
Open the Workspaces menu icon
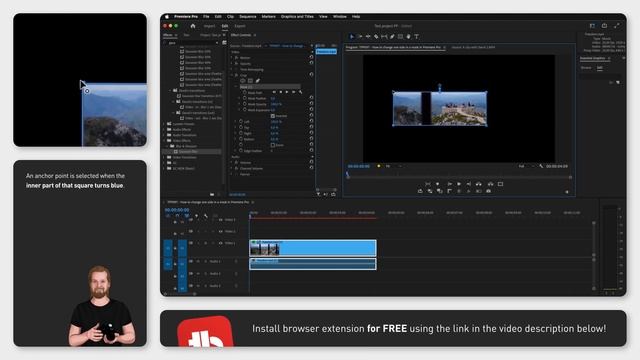click(x=592, y=26)
